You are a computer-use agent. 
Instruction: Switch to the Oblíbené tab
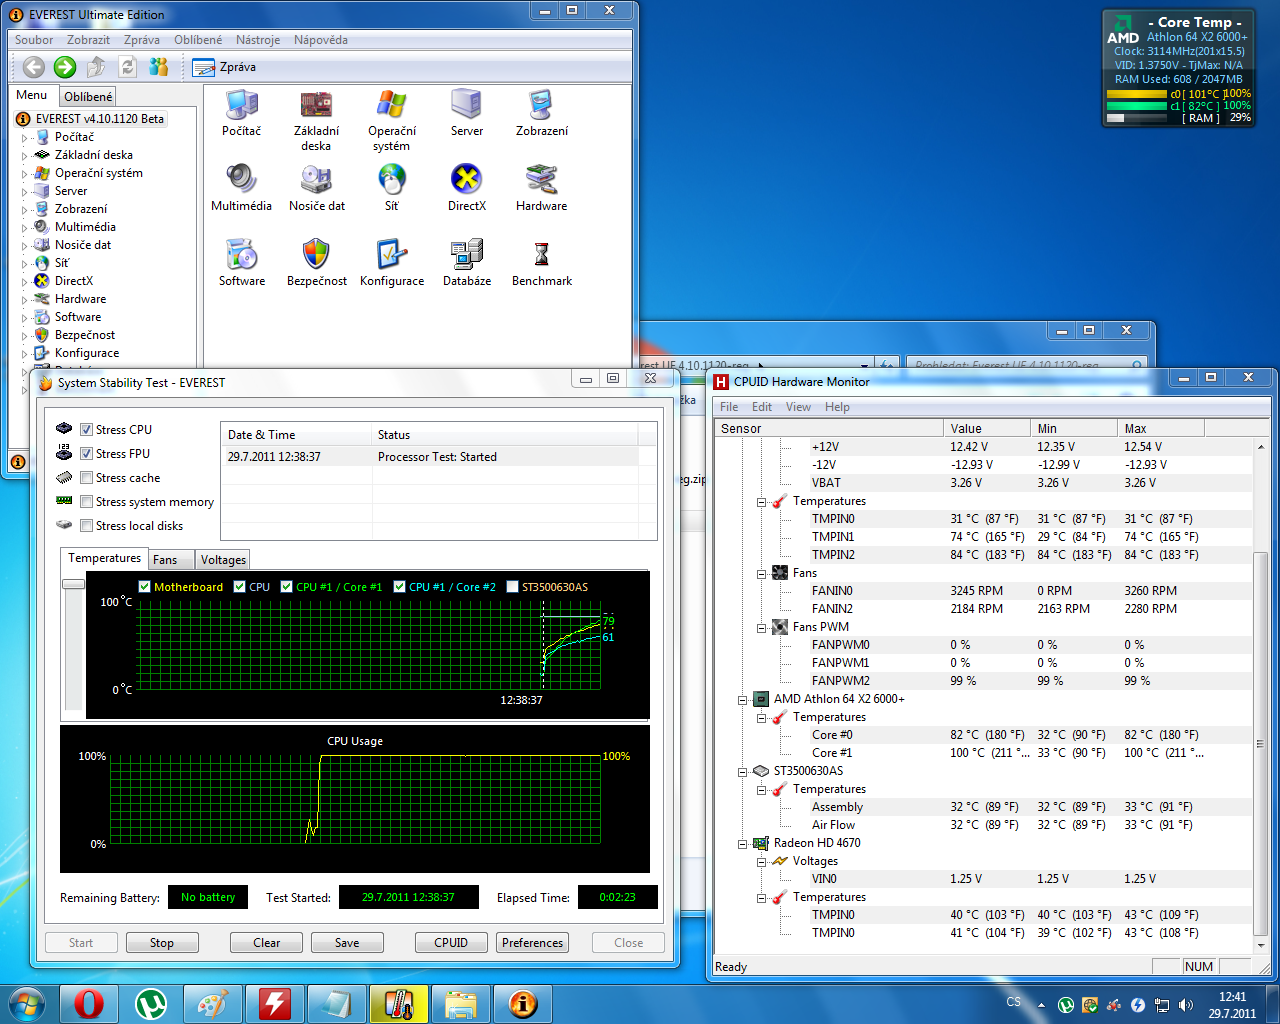click(88, 97)
